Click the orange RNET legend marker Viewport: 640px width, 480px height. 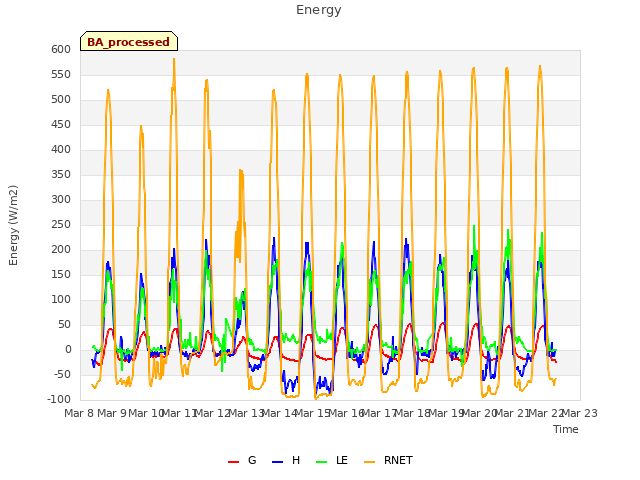(x=369, y=462)
